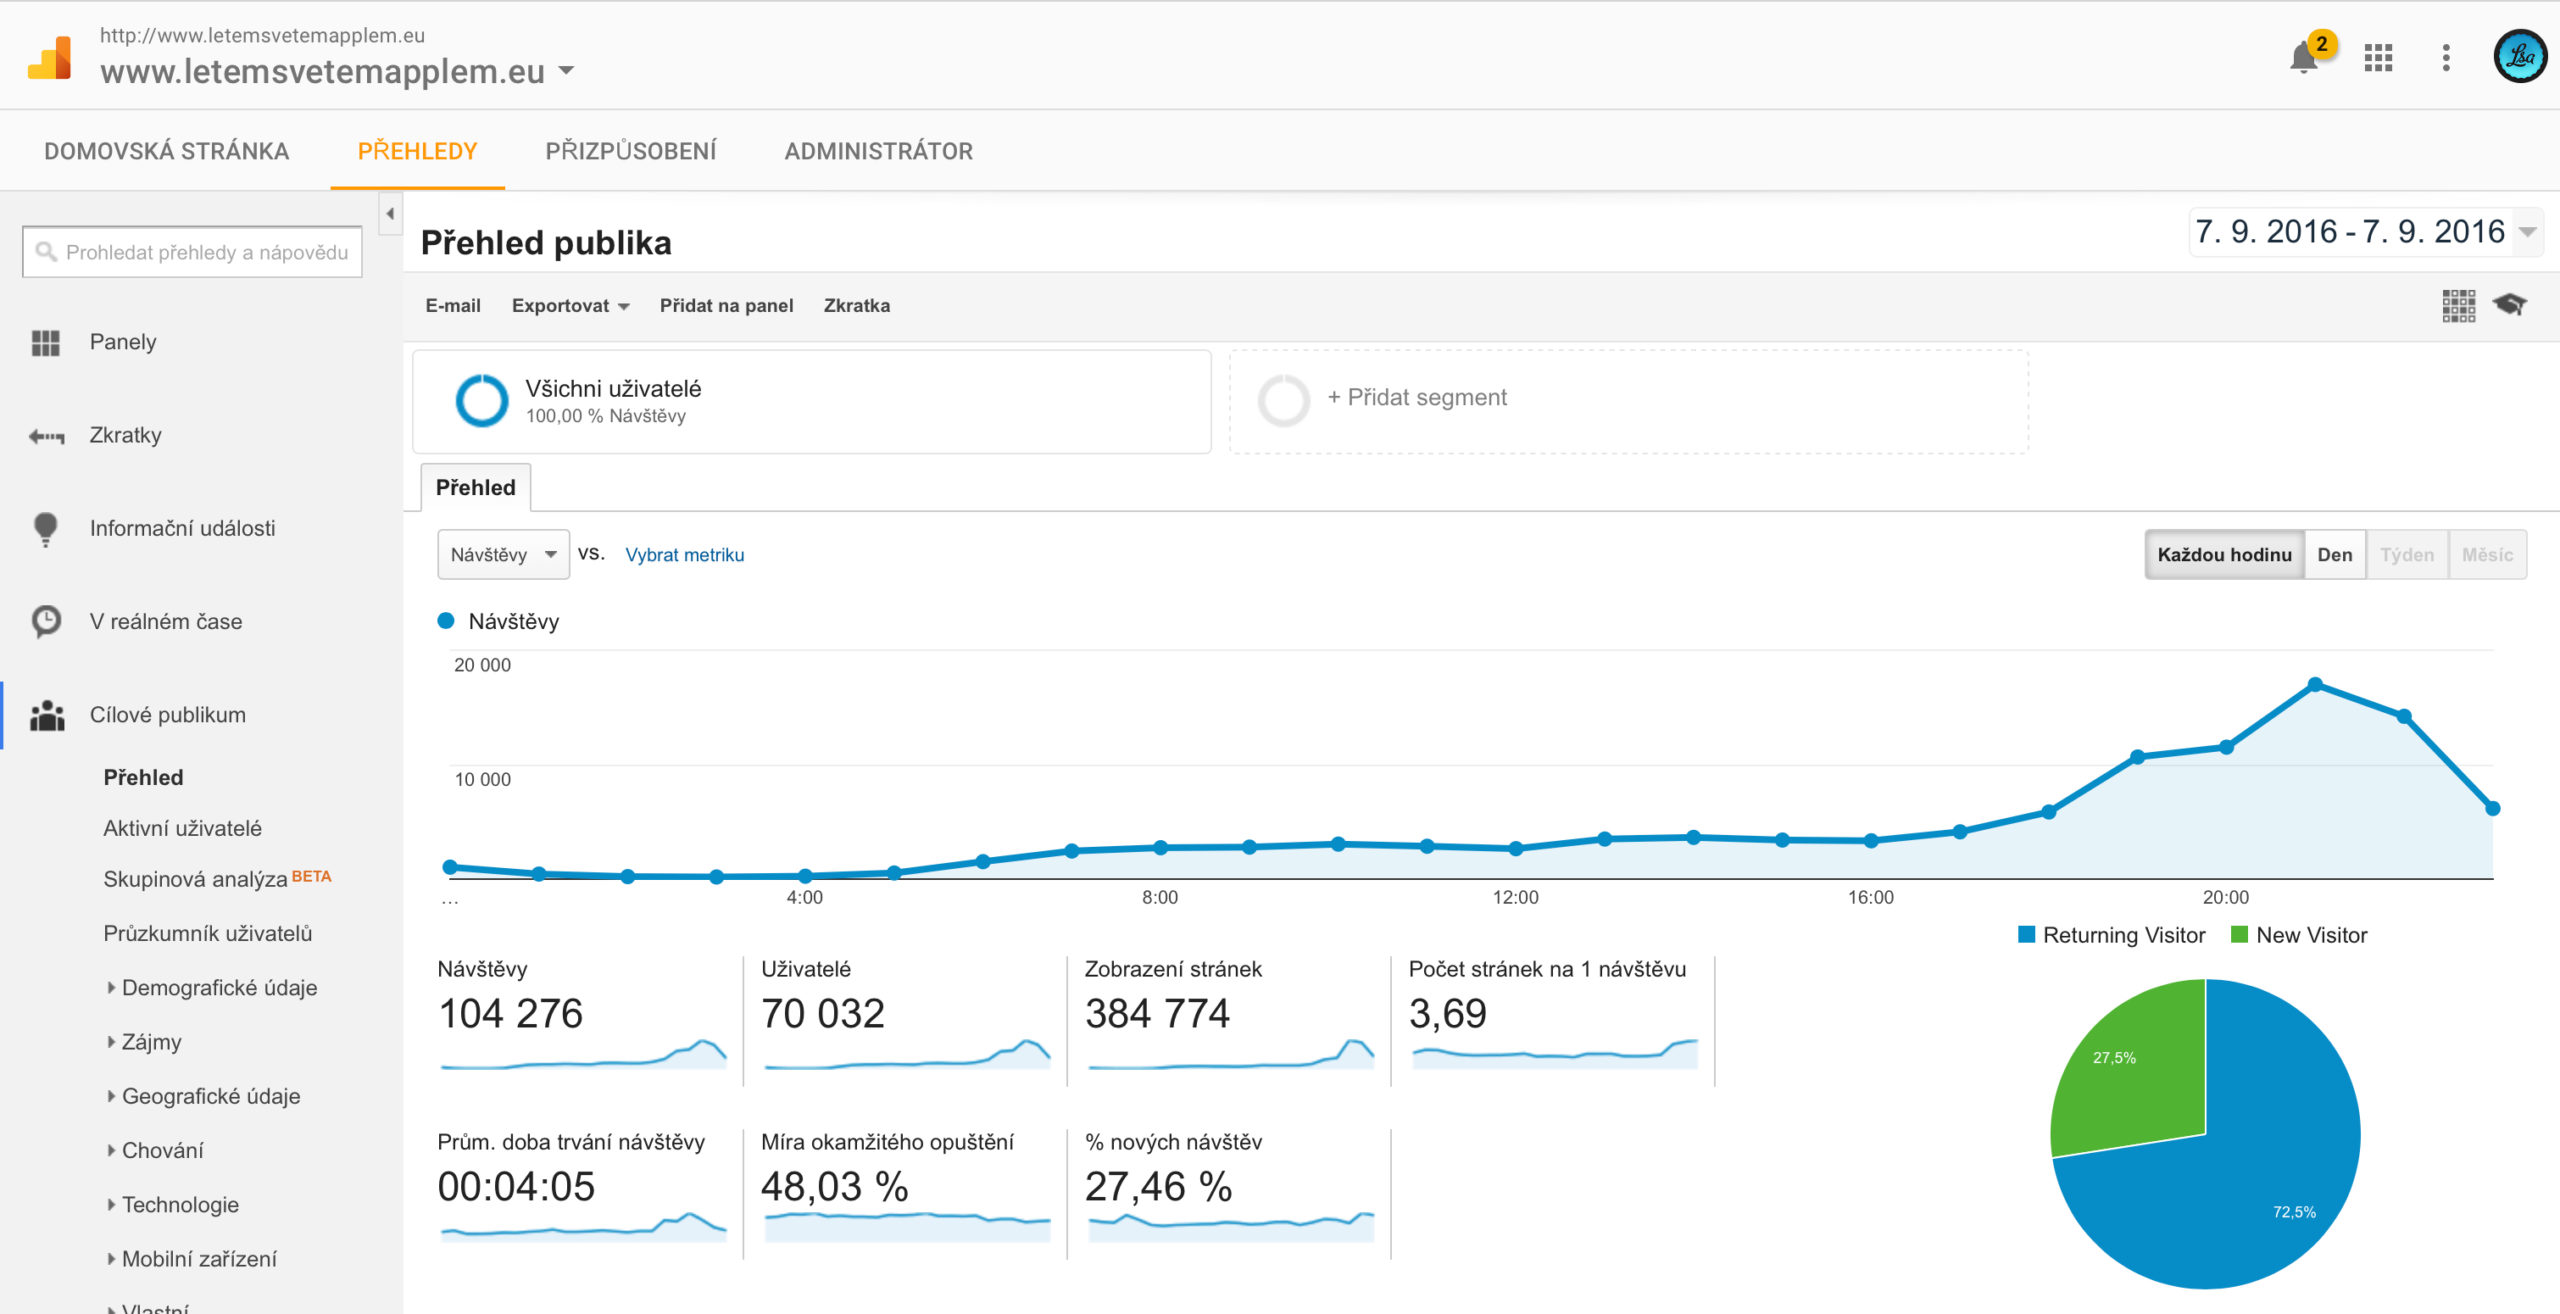
Task: Open the Panely dashboards icon
Action: [46, 343]
